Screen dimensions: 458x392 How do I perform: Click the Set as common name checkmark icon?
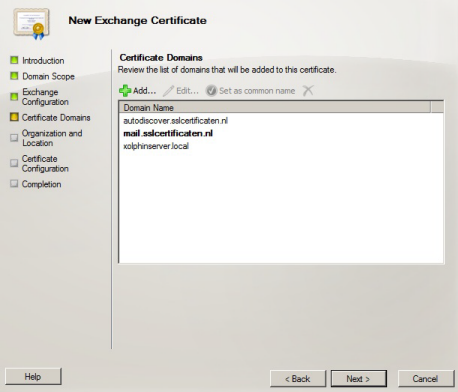(x=211, y=91)
